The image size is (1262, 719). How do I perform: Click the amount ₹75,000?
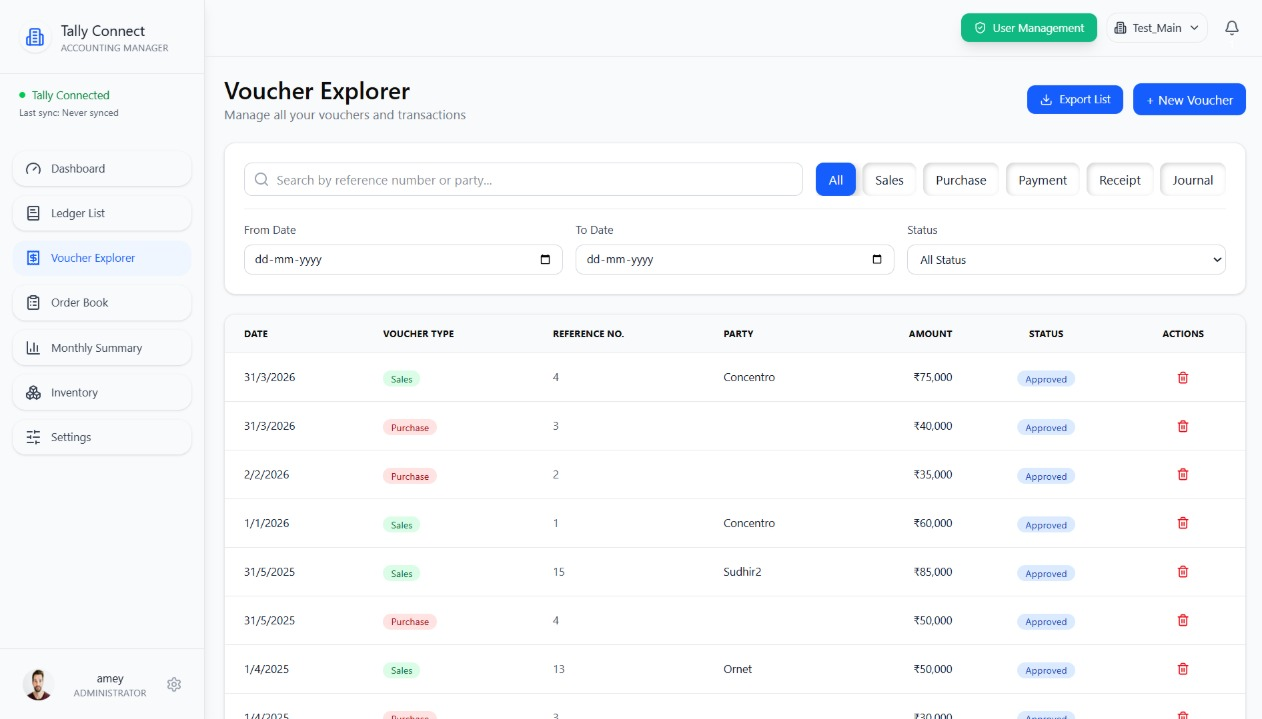(933, 377)
